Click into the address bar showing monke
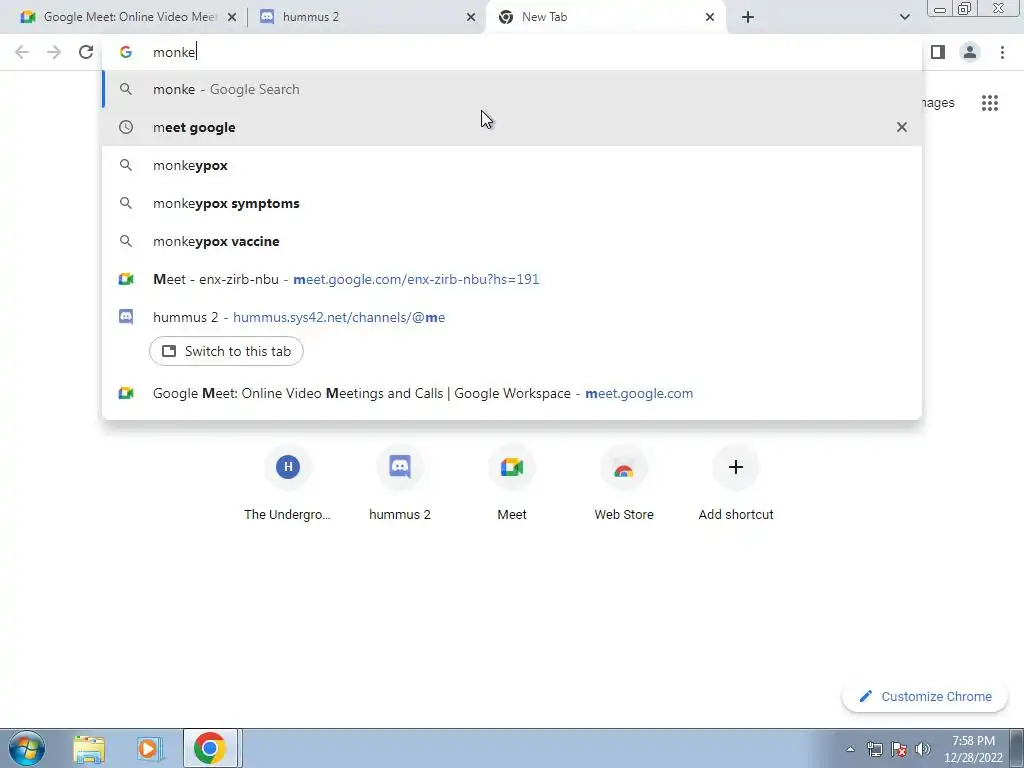This screenshot has width=1024, height=768. [512, 52]
